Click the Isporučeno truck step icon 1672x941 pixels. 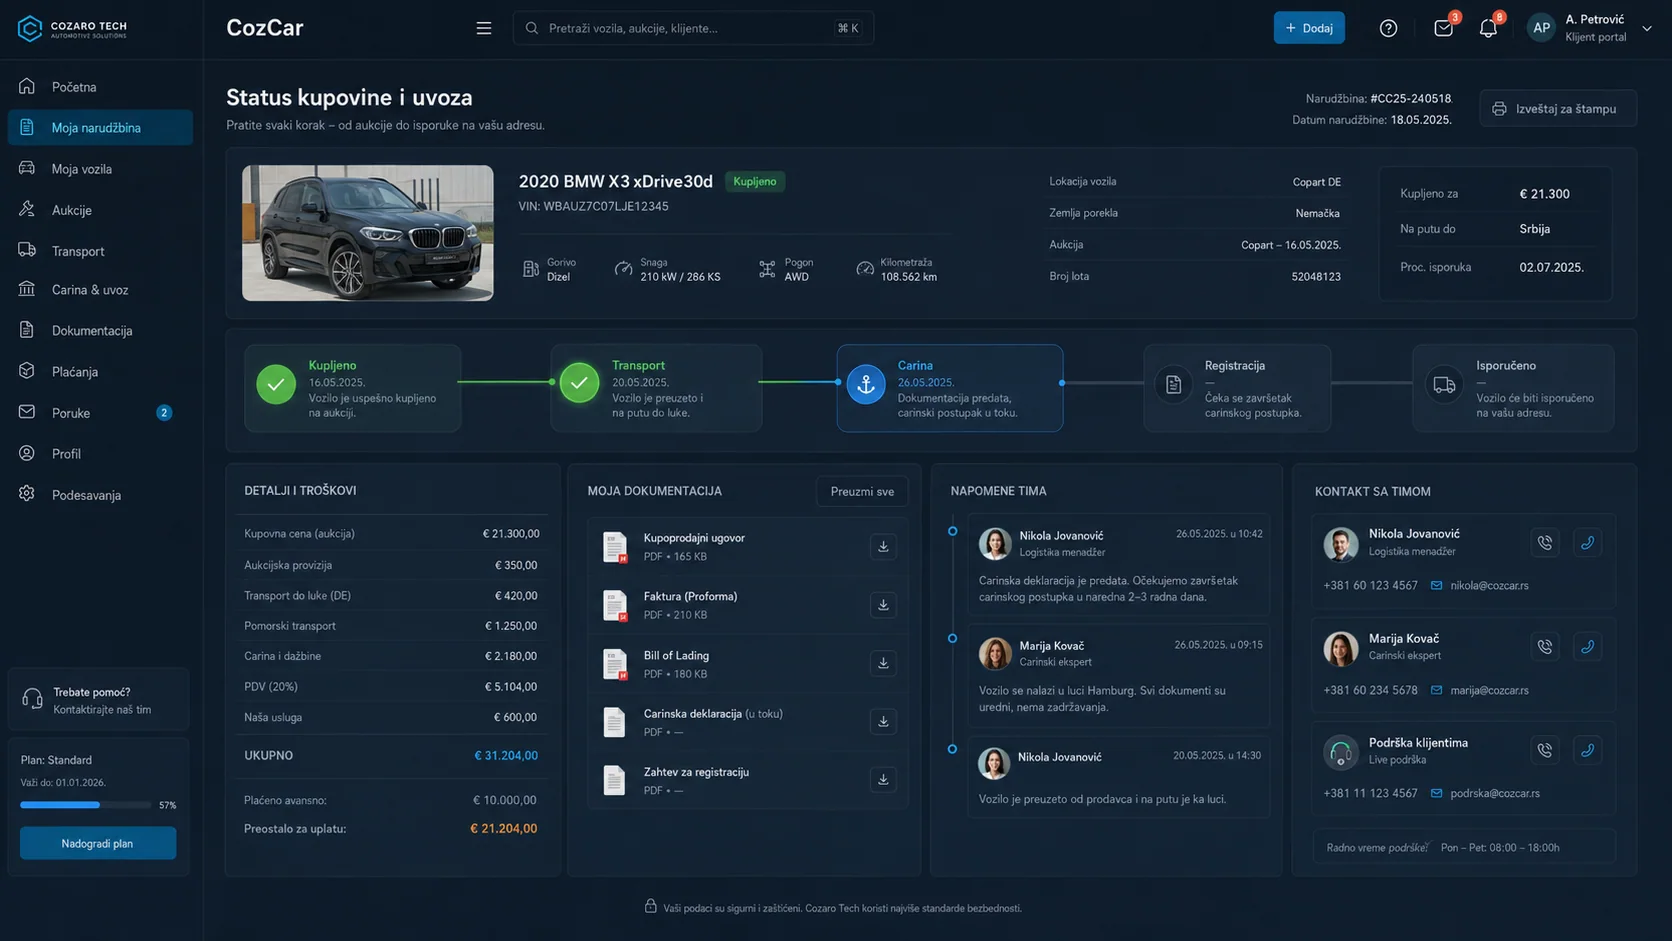(1444, 385)
